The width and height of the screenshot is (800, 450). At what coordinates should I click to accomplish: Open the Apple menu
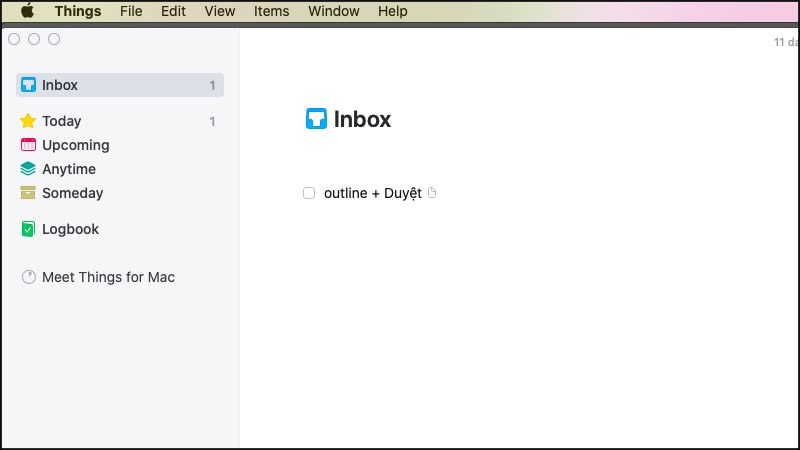(x=28, y=11)
